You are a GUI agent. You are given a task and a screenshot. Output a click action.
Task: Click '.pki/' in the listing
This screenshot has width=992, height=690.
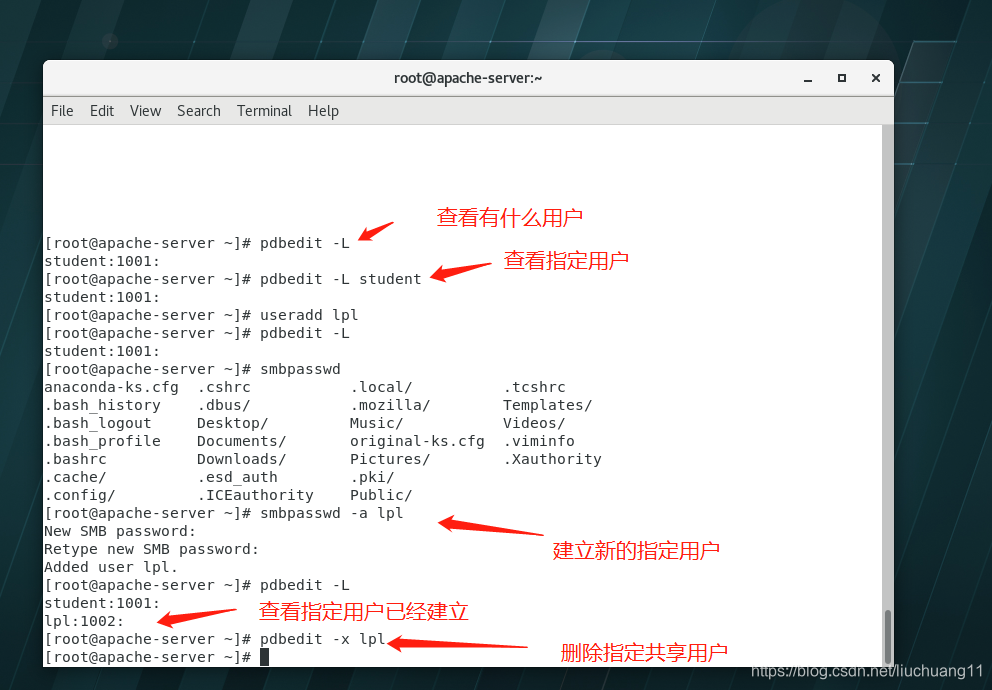tap(372, 477)
